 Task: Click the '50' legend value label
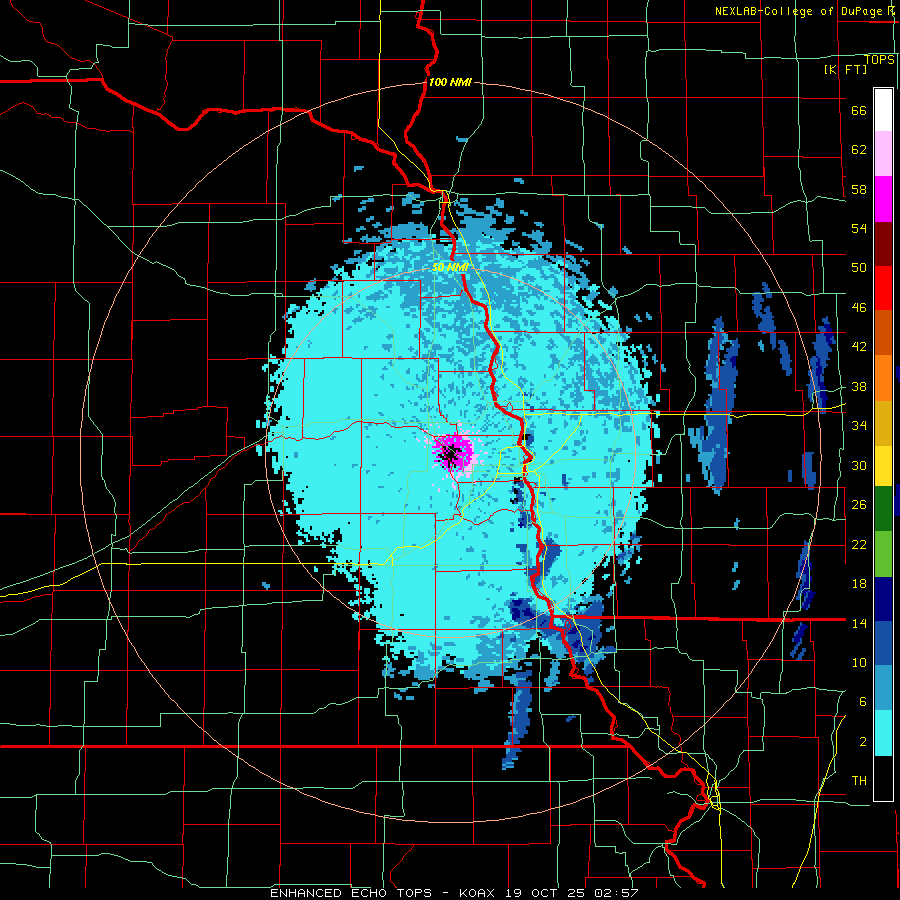point(859,268)
